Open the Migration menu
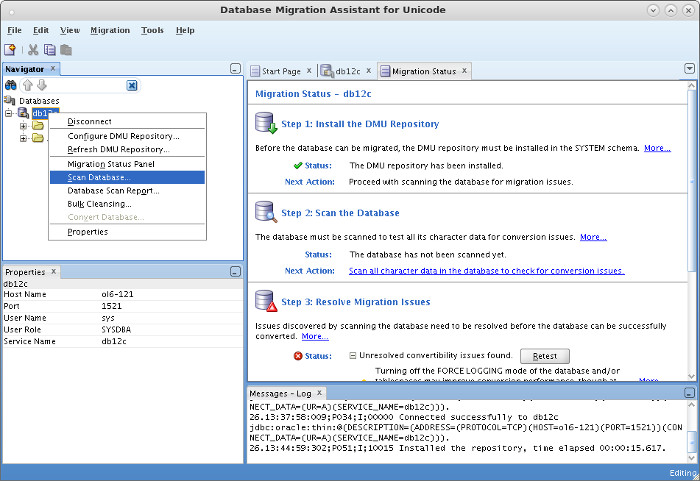The width and height of the screenshot is (700, 481). tap(110, 30)
